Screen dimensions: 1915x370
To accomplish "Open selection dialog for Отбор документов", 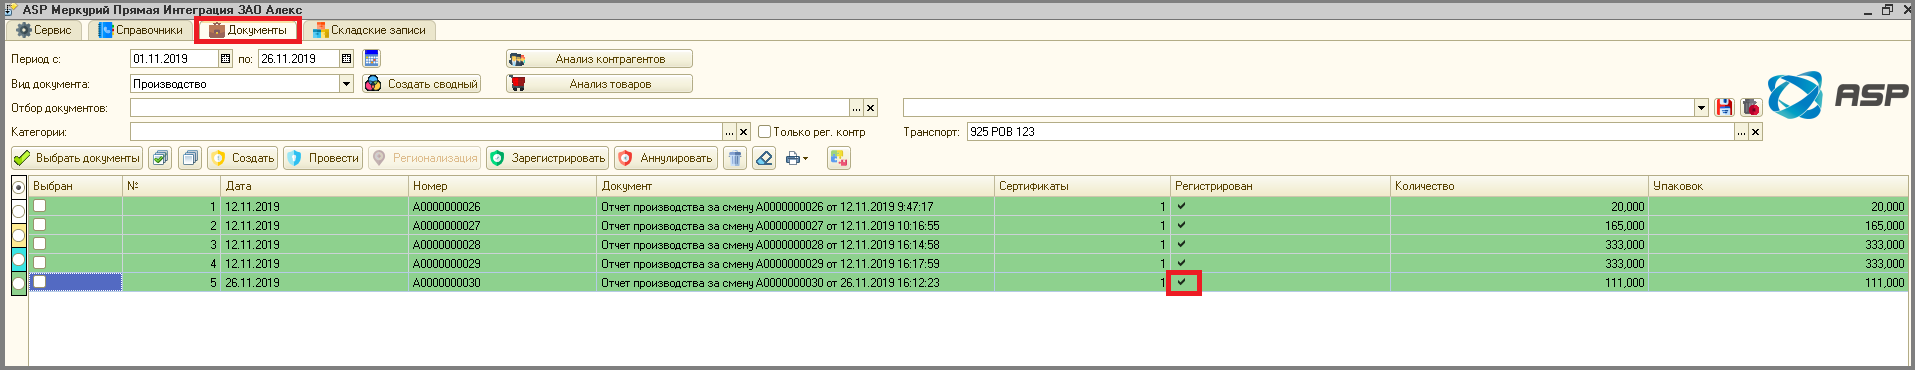I will (856, 108).
